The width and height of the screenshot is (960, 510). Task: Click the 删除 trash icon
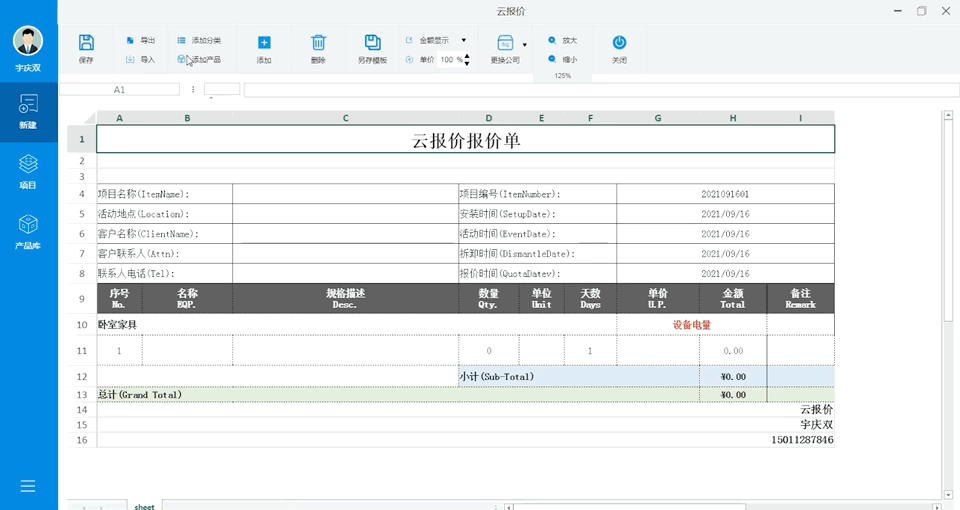pos(318,43)
